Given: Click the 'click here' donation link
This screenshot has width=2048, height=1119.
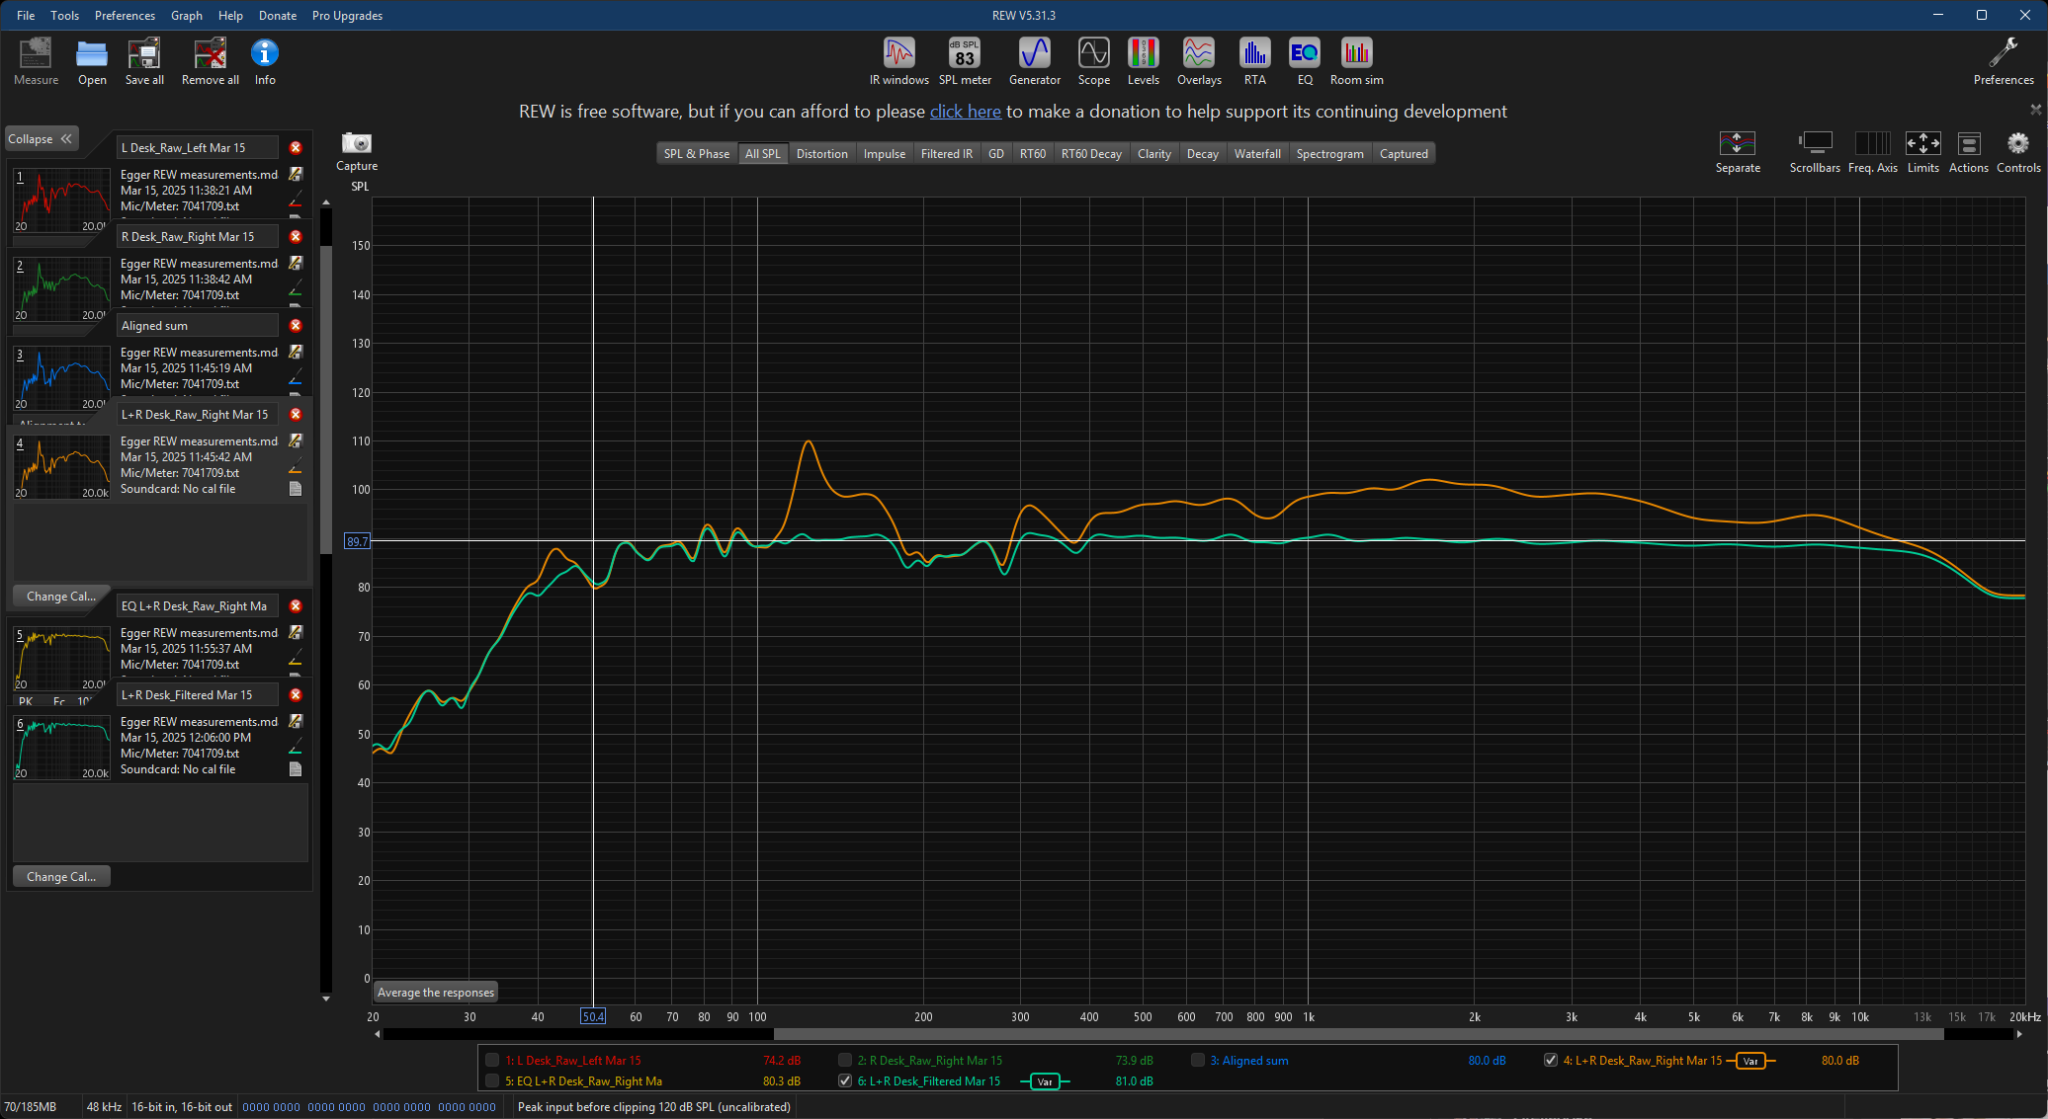Looking at the screenshot, I should point(965,111).
